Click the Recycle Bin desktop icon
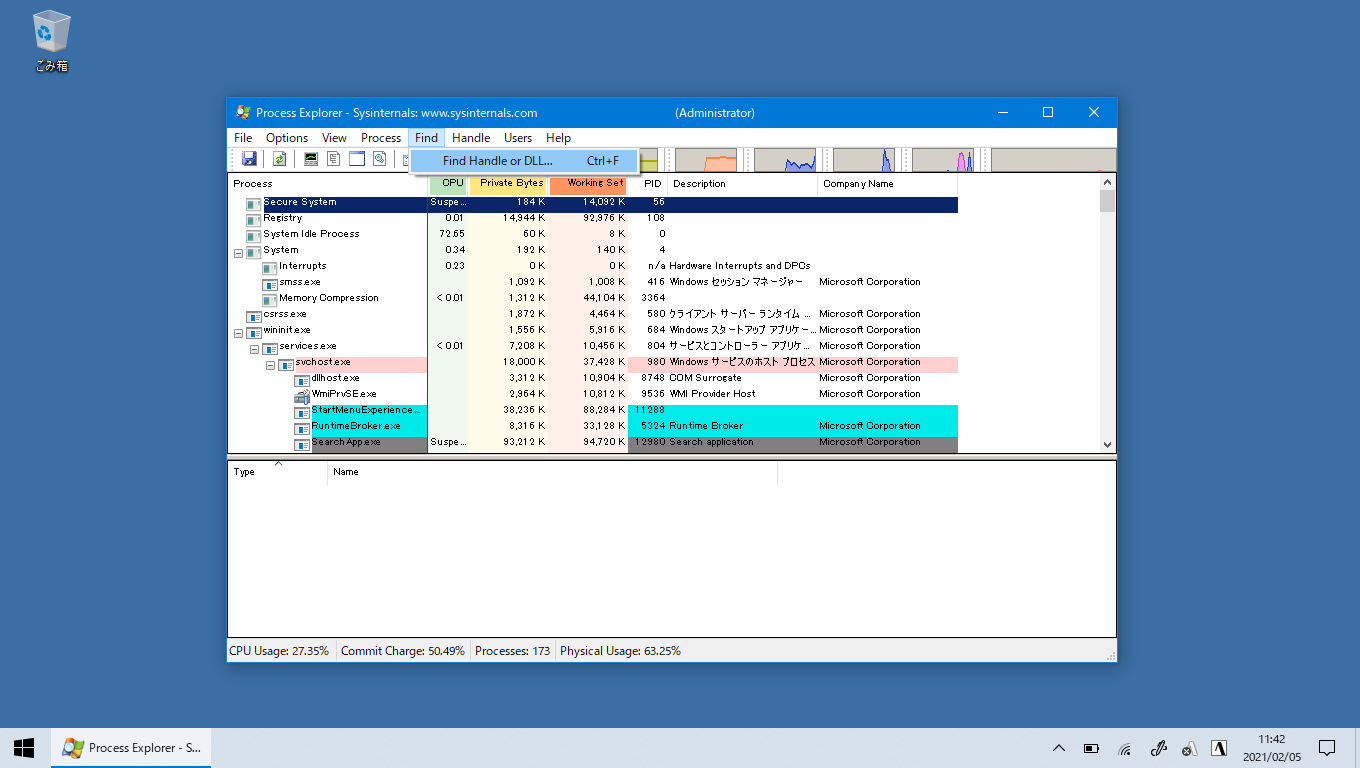 (51, 41)
